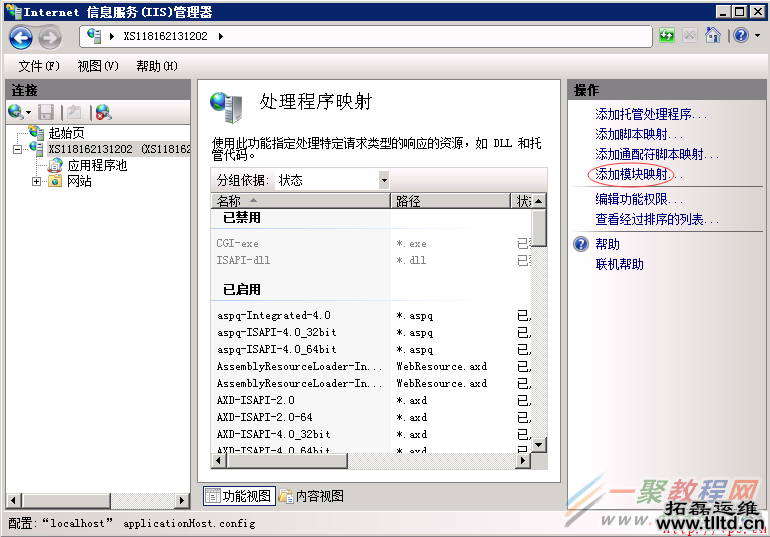Screen dimensions: 770x537
Task: Click 编辑功能权限... action link
Action: point(639,199)
